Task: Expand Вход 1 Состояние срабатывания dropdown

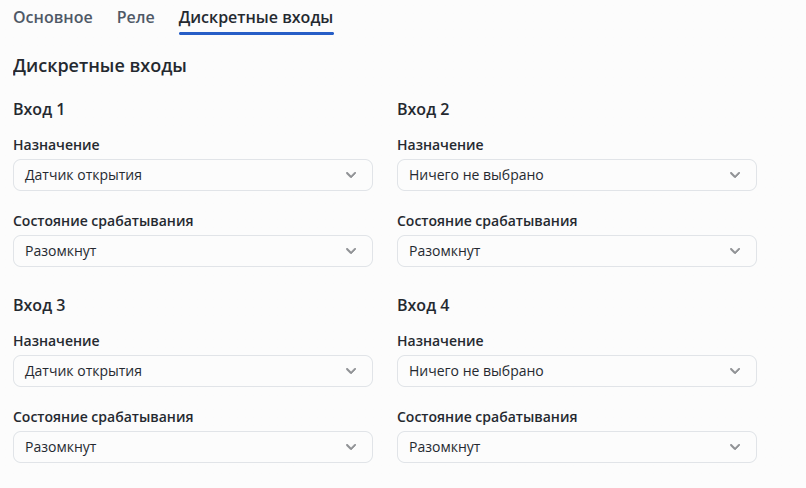Action: (192, 251)
